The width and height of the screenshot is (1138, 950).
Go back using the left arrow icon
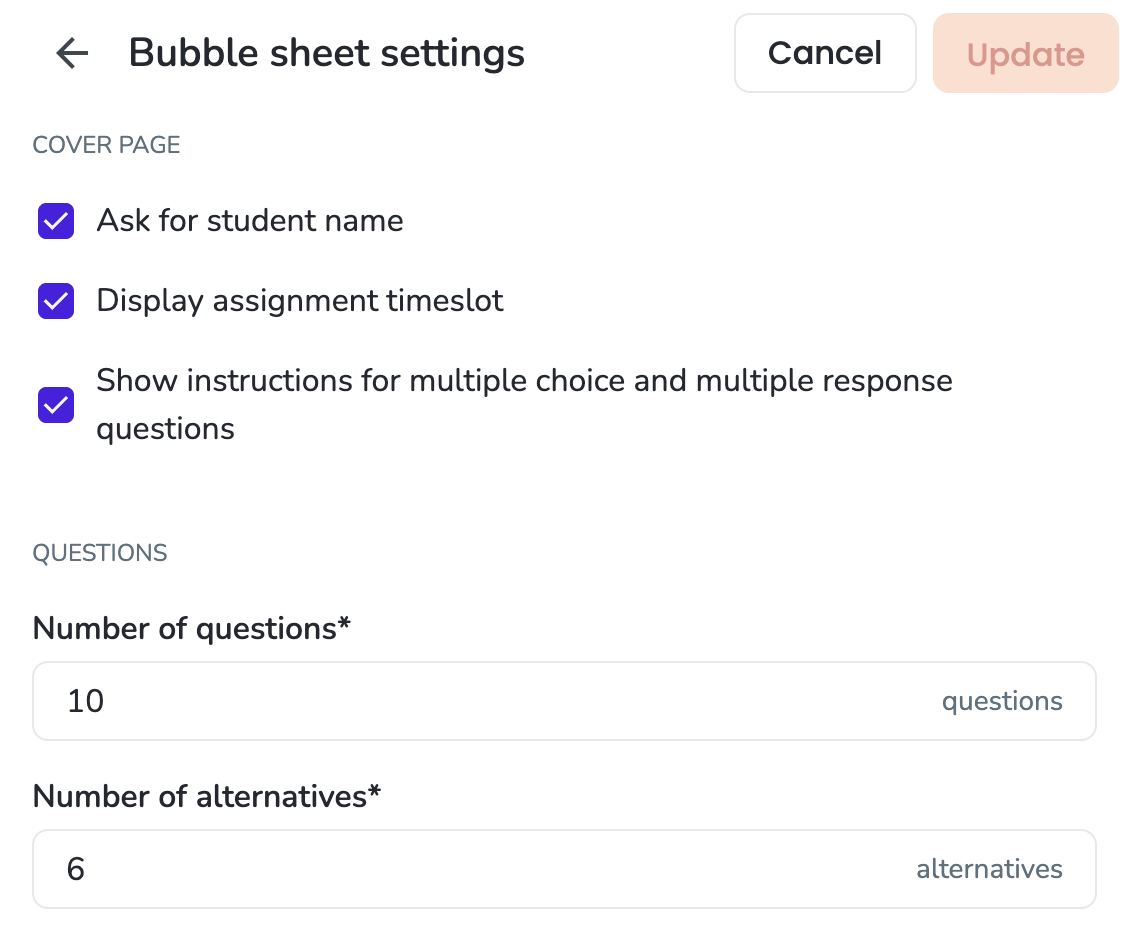[x=72, y=53]
